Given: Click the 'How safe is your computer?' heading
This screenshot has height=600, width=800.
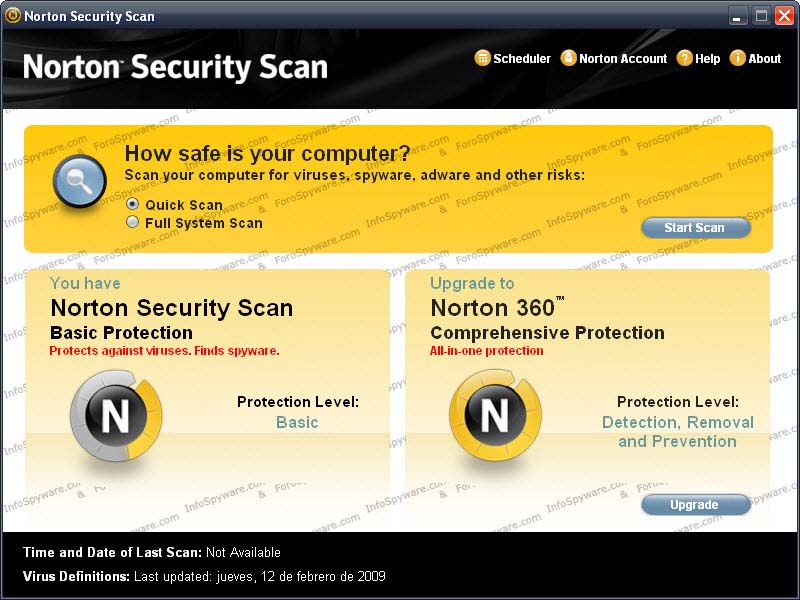Looking at the screenshot, I should pos(267,153).
